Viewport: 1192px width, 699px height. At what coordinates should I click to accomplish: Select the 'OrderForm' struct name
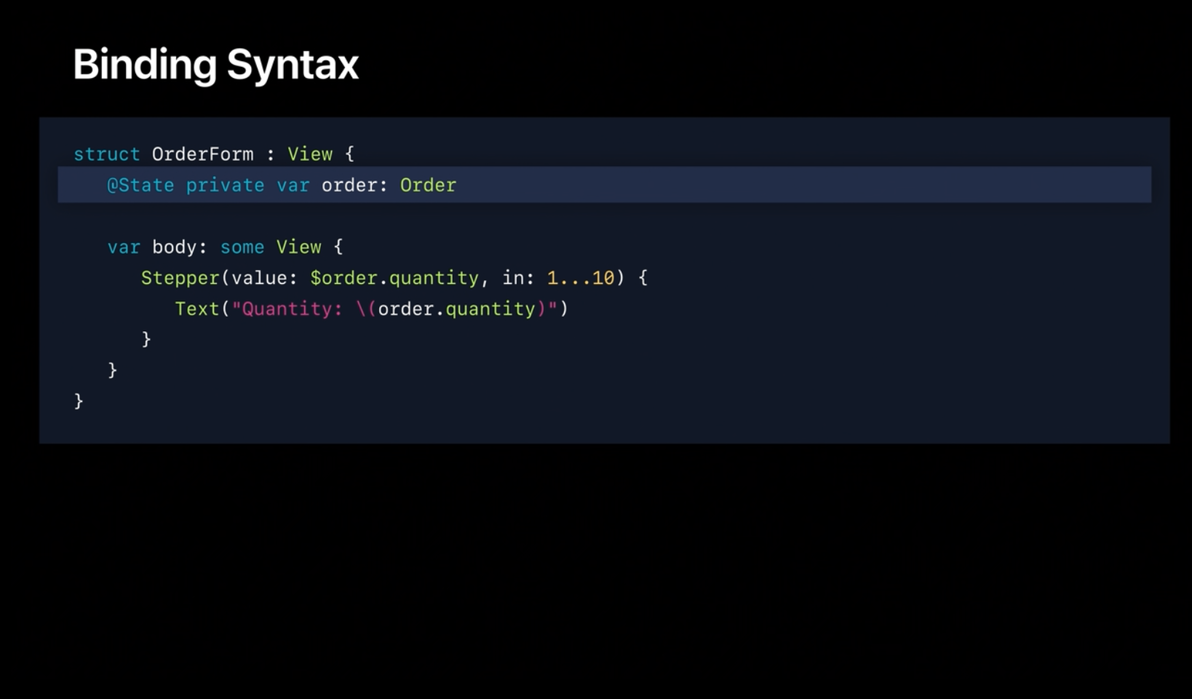point(202,154)
